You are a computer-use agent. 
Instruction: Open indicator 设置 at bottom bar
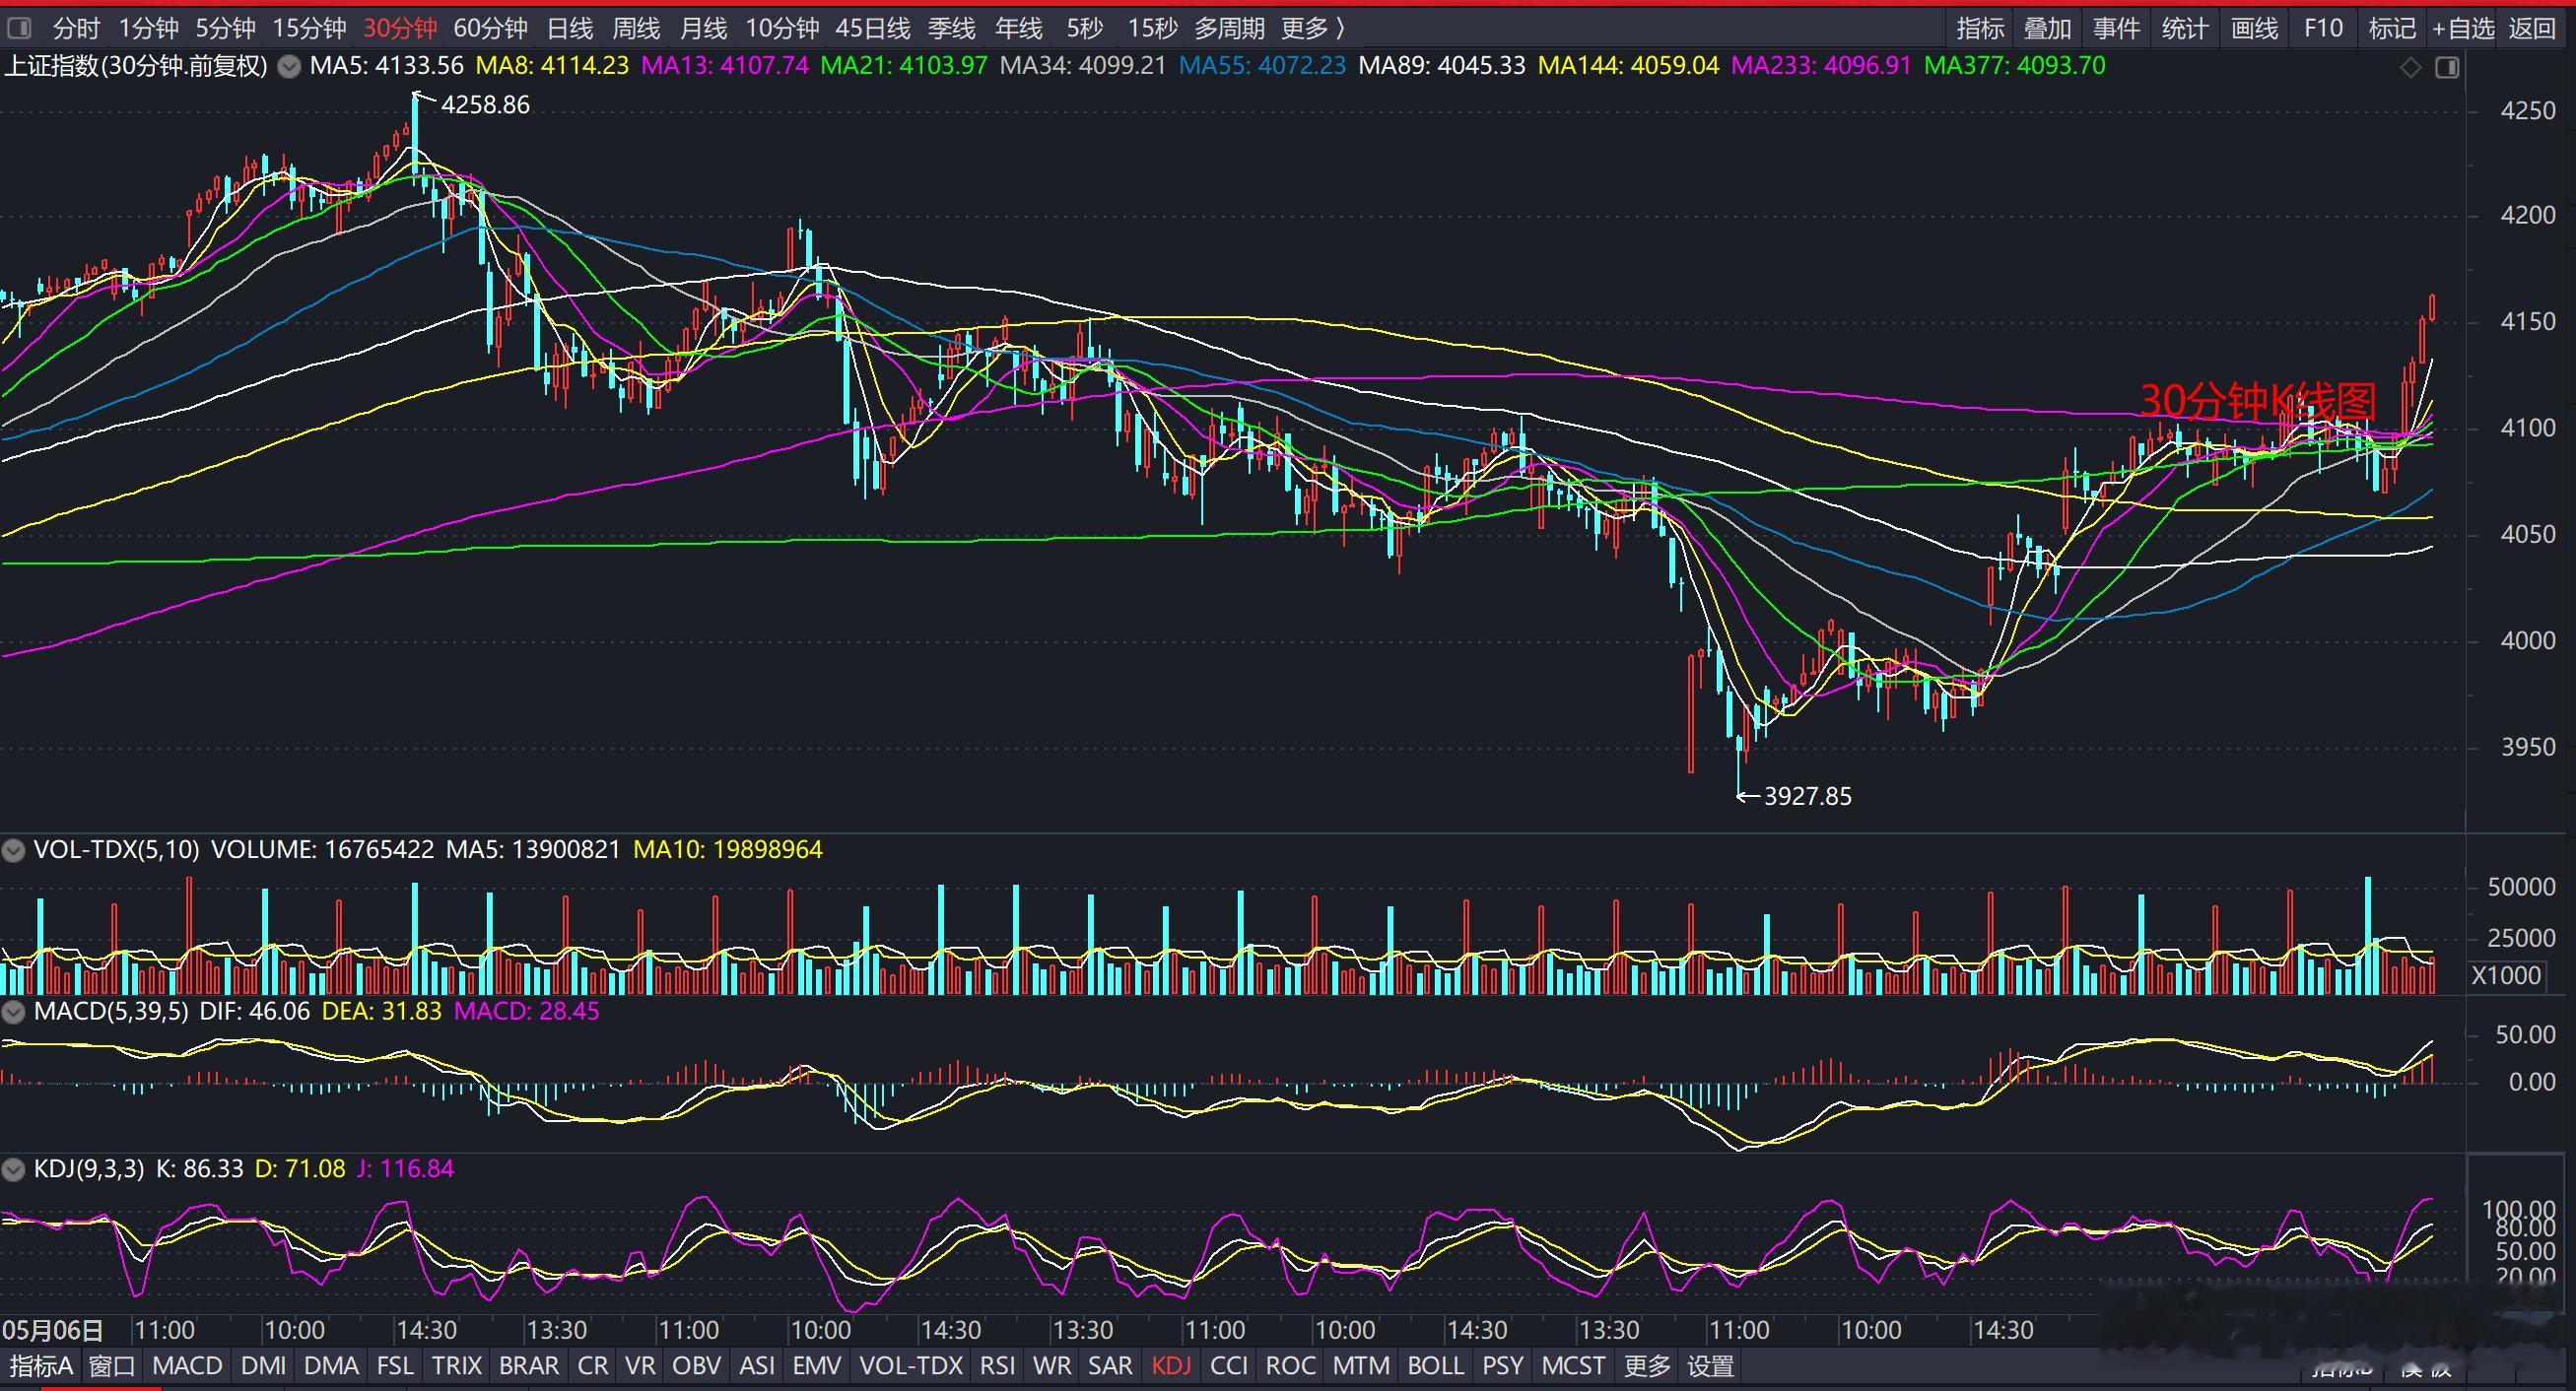(x=1710, y=1366)
